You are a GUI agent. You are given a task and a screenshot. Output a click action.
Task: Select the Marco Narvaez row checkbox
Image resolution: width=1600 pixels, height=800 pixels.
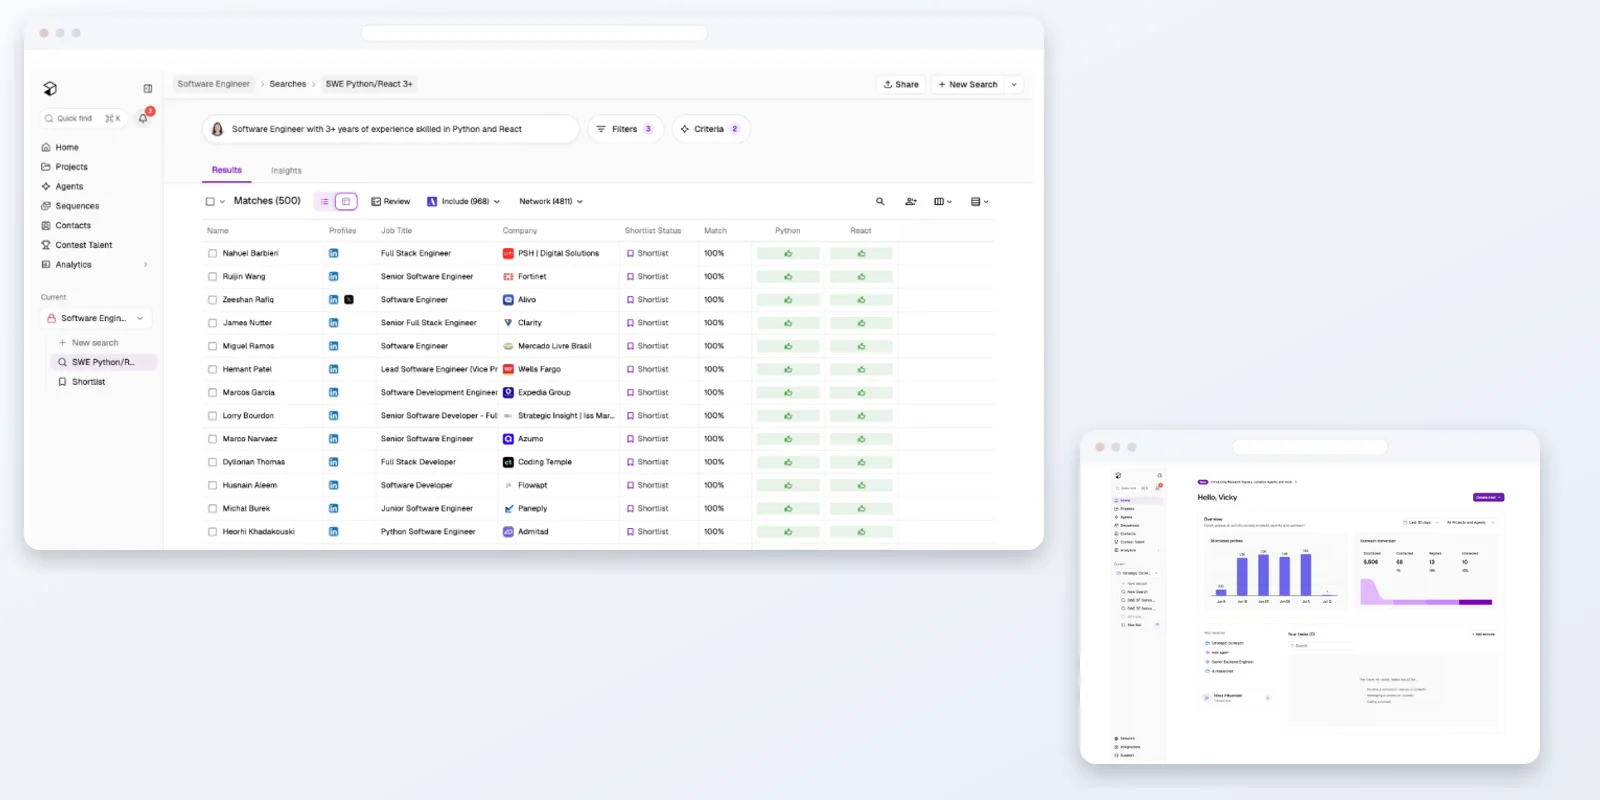click(212, 439)
